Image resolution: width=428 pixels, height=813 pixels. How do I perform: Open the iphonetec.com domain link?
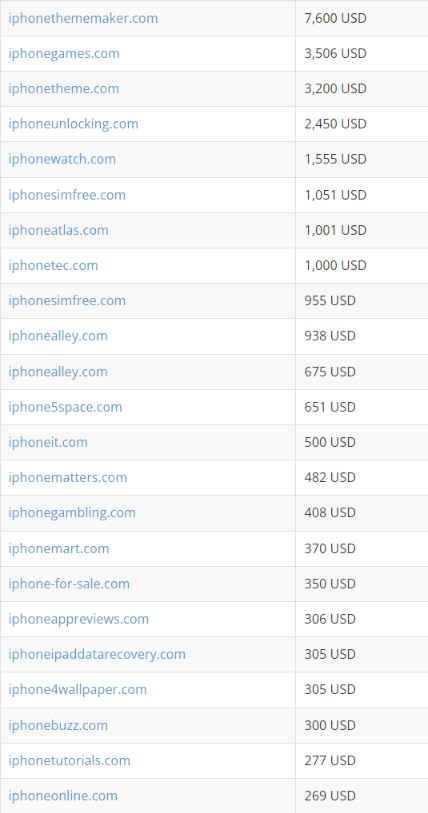pyautogui.click(x=53, y=265)
